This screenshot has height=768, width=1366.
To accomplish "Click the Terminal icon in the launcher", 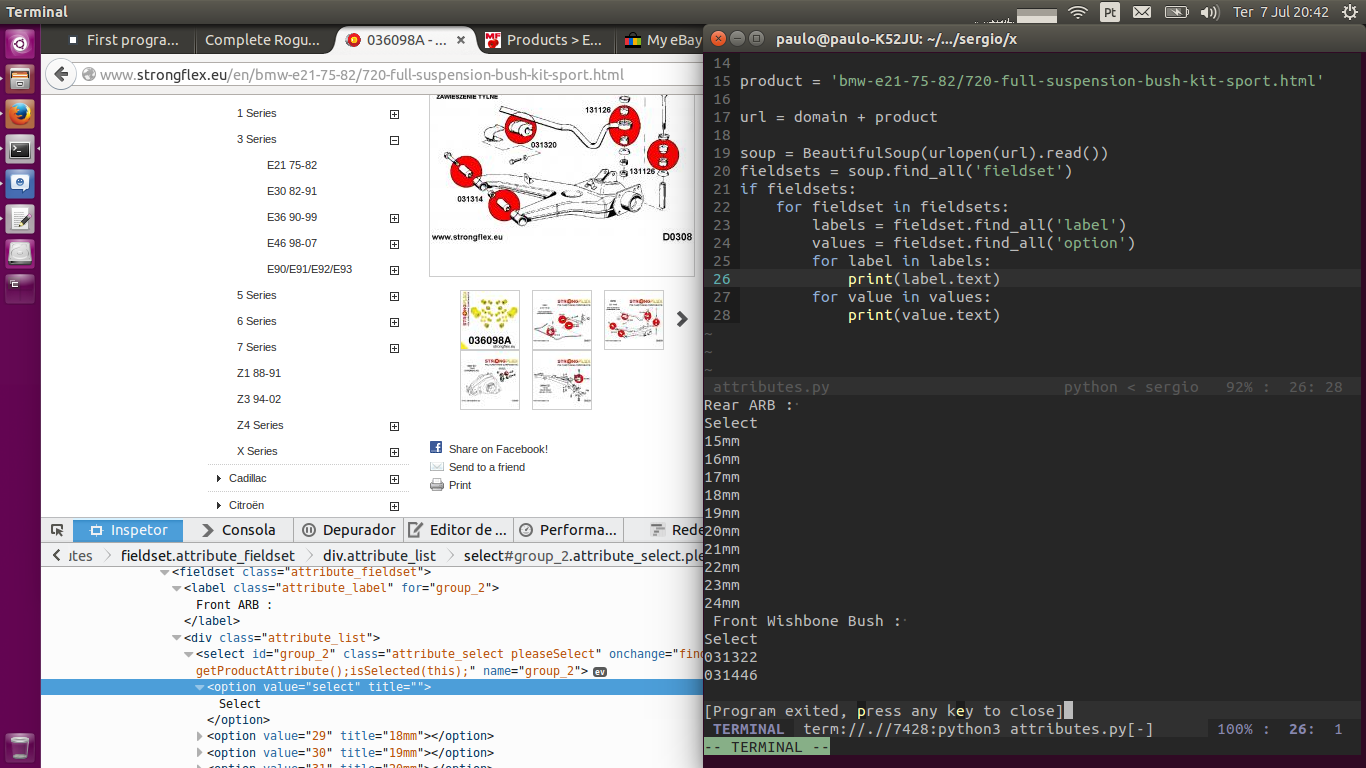I will (x=20, y=149).
